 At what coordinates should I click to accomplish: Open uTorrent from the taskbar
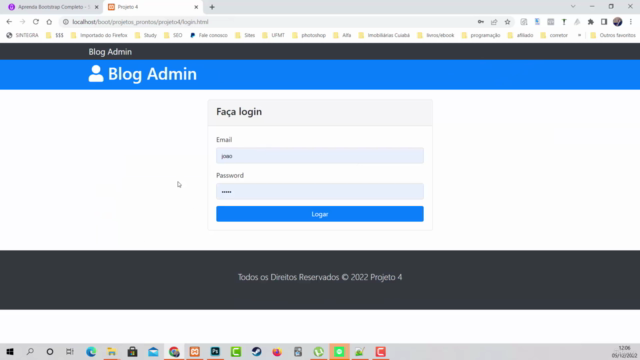[x=318, y=351]
